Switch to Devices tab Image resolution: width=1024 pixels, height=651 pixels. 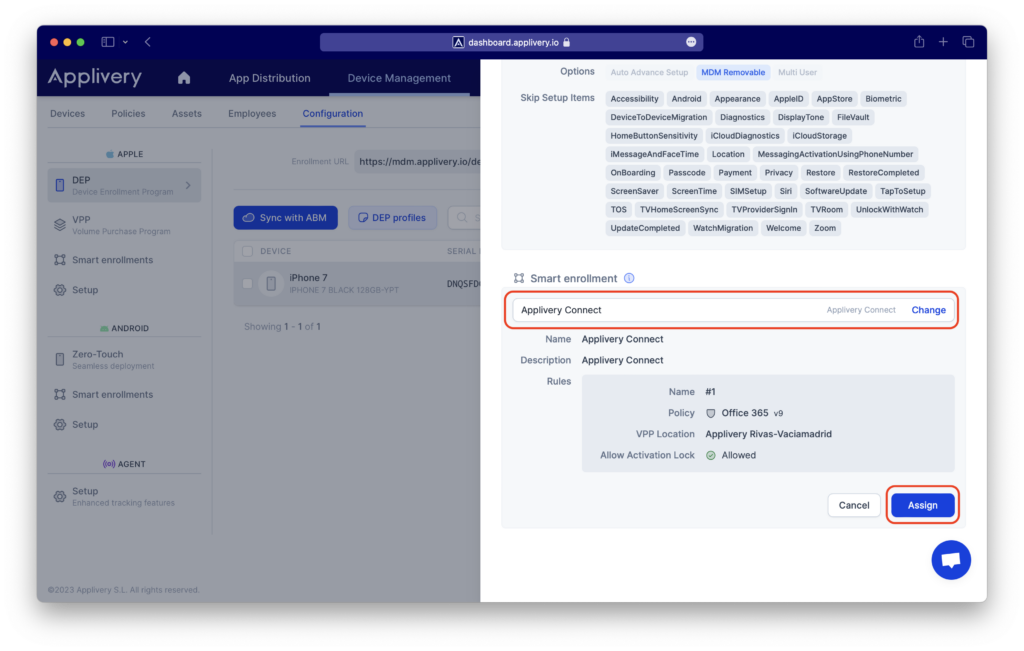click(67, 113)
